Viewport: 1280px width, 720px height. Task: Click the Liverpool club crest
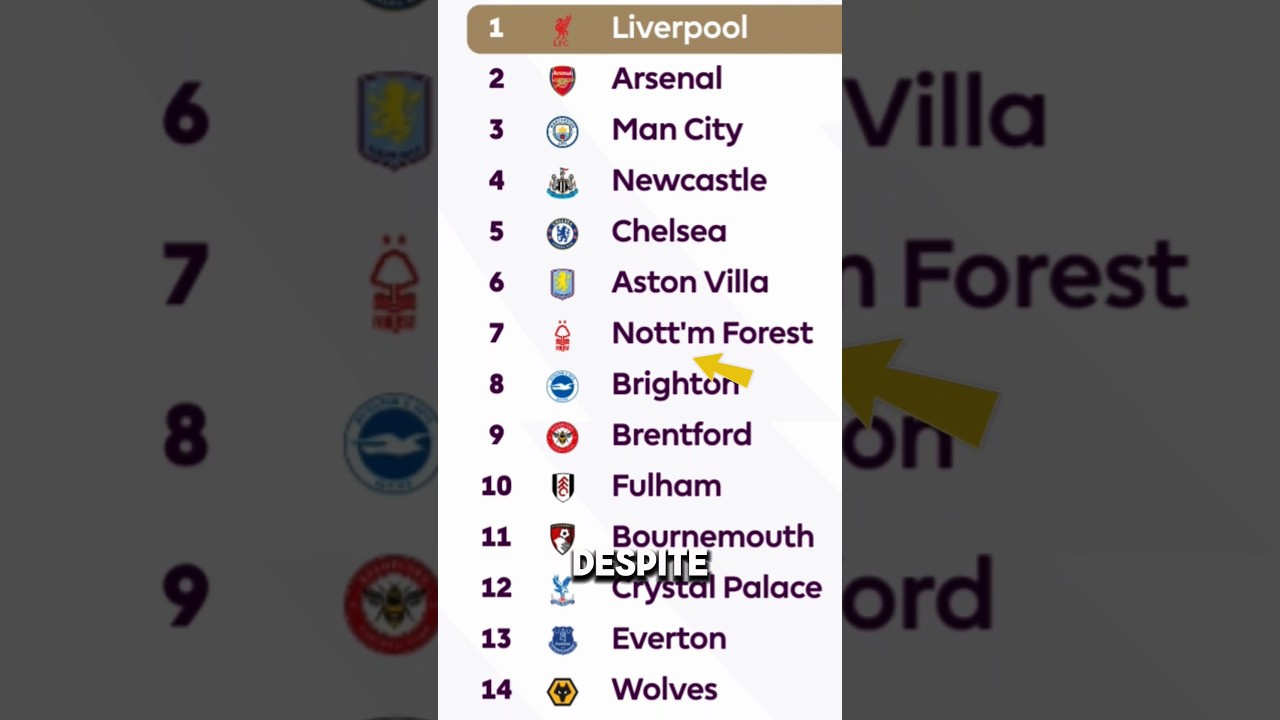coord(562,30)
